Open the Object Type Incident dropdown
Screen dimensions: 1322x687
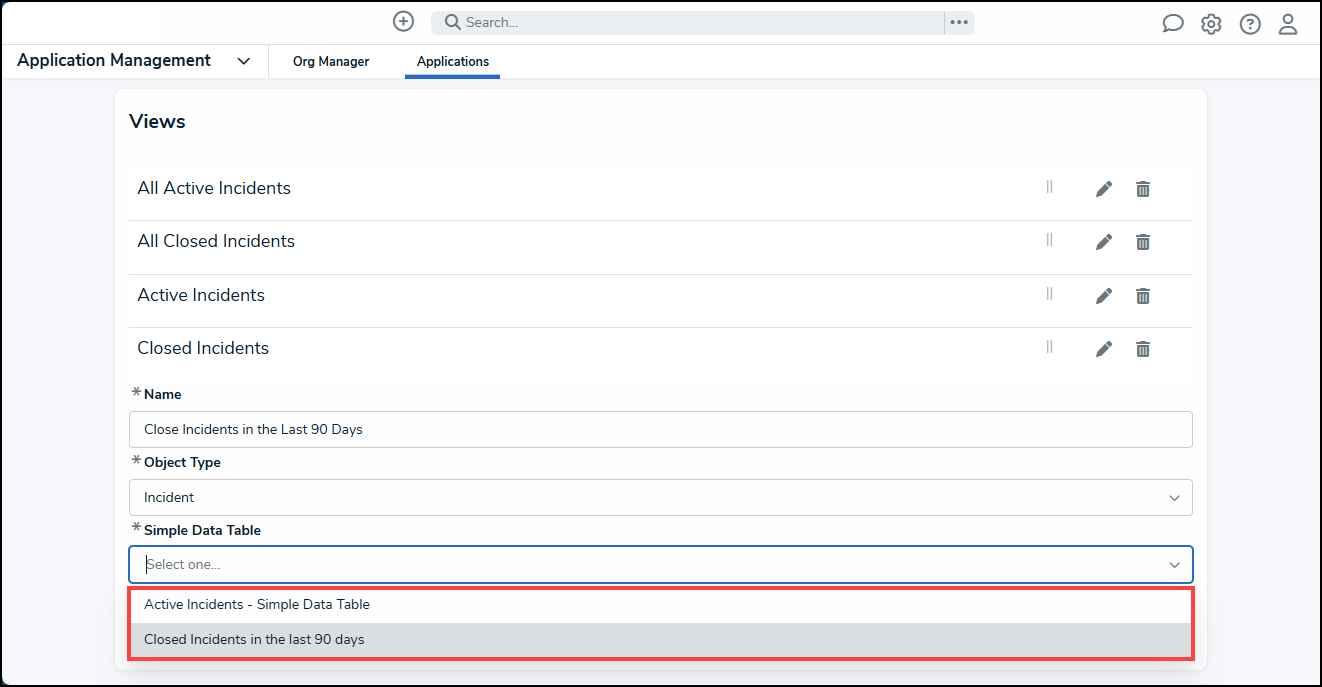[660, 497]
